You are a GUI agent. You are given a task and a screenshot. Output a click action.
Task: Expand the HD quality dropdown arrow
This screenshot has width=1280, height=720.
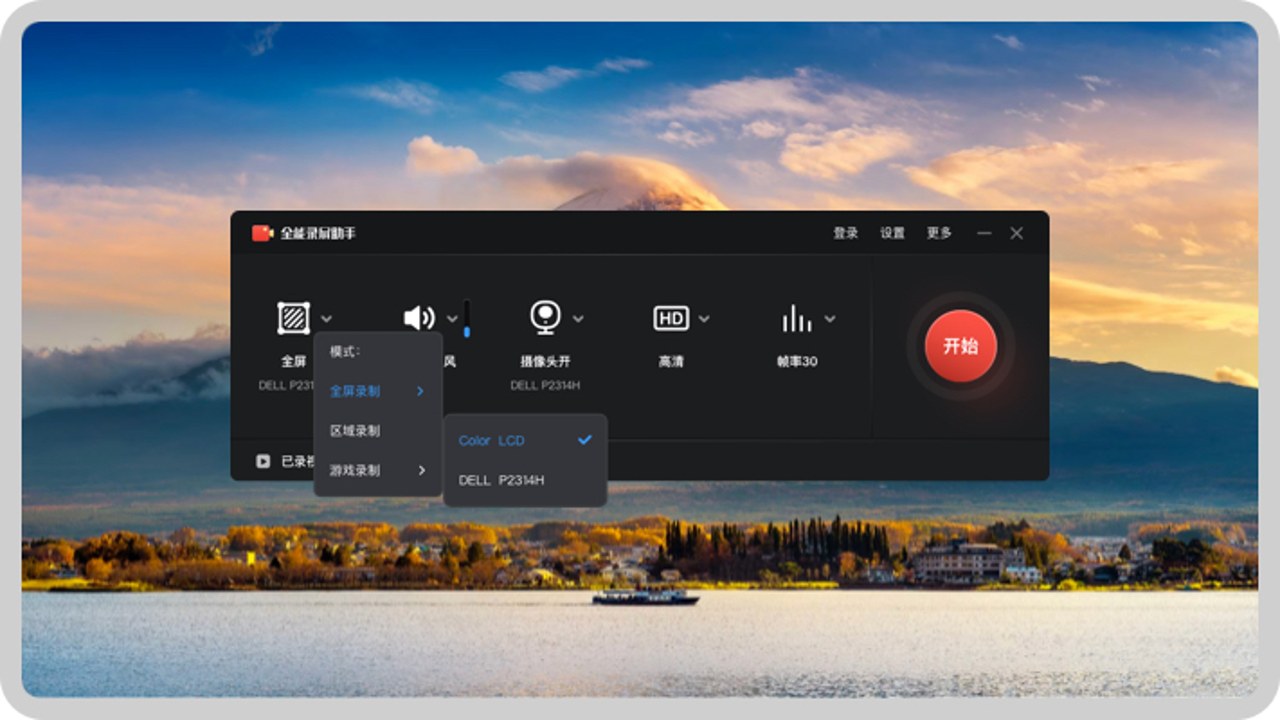pyautogui.click(x=704, y=319)
